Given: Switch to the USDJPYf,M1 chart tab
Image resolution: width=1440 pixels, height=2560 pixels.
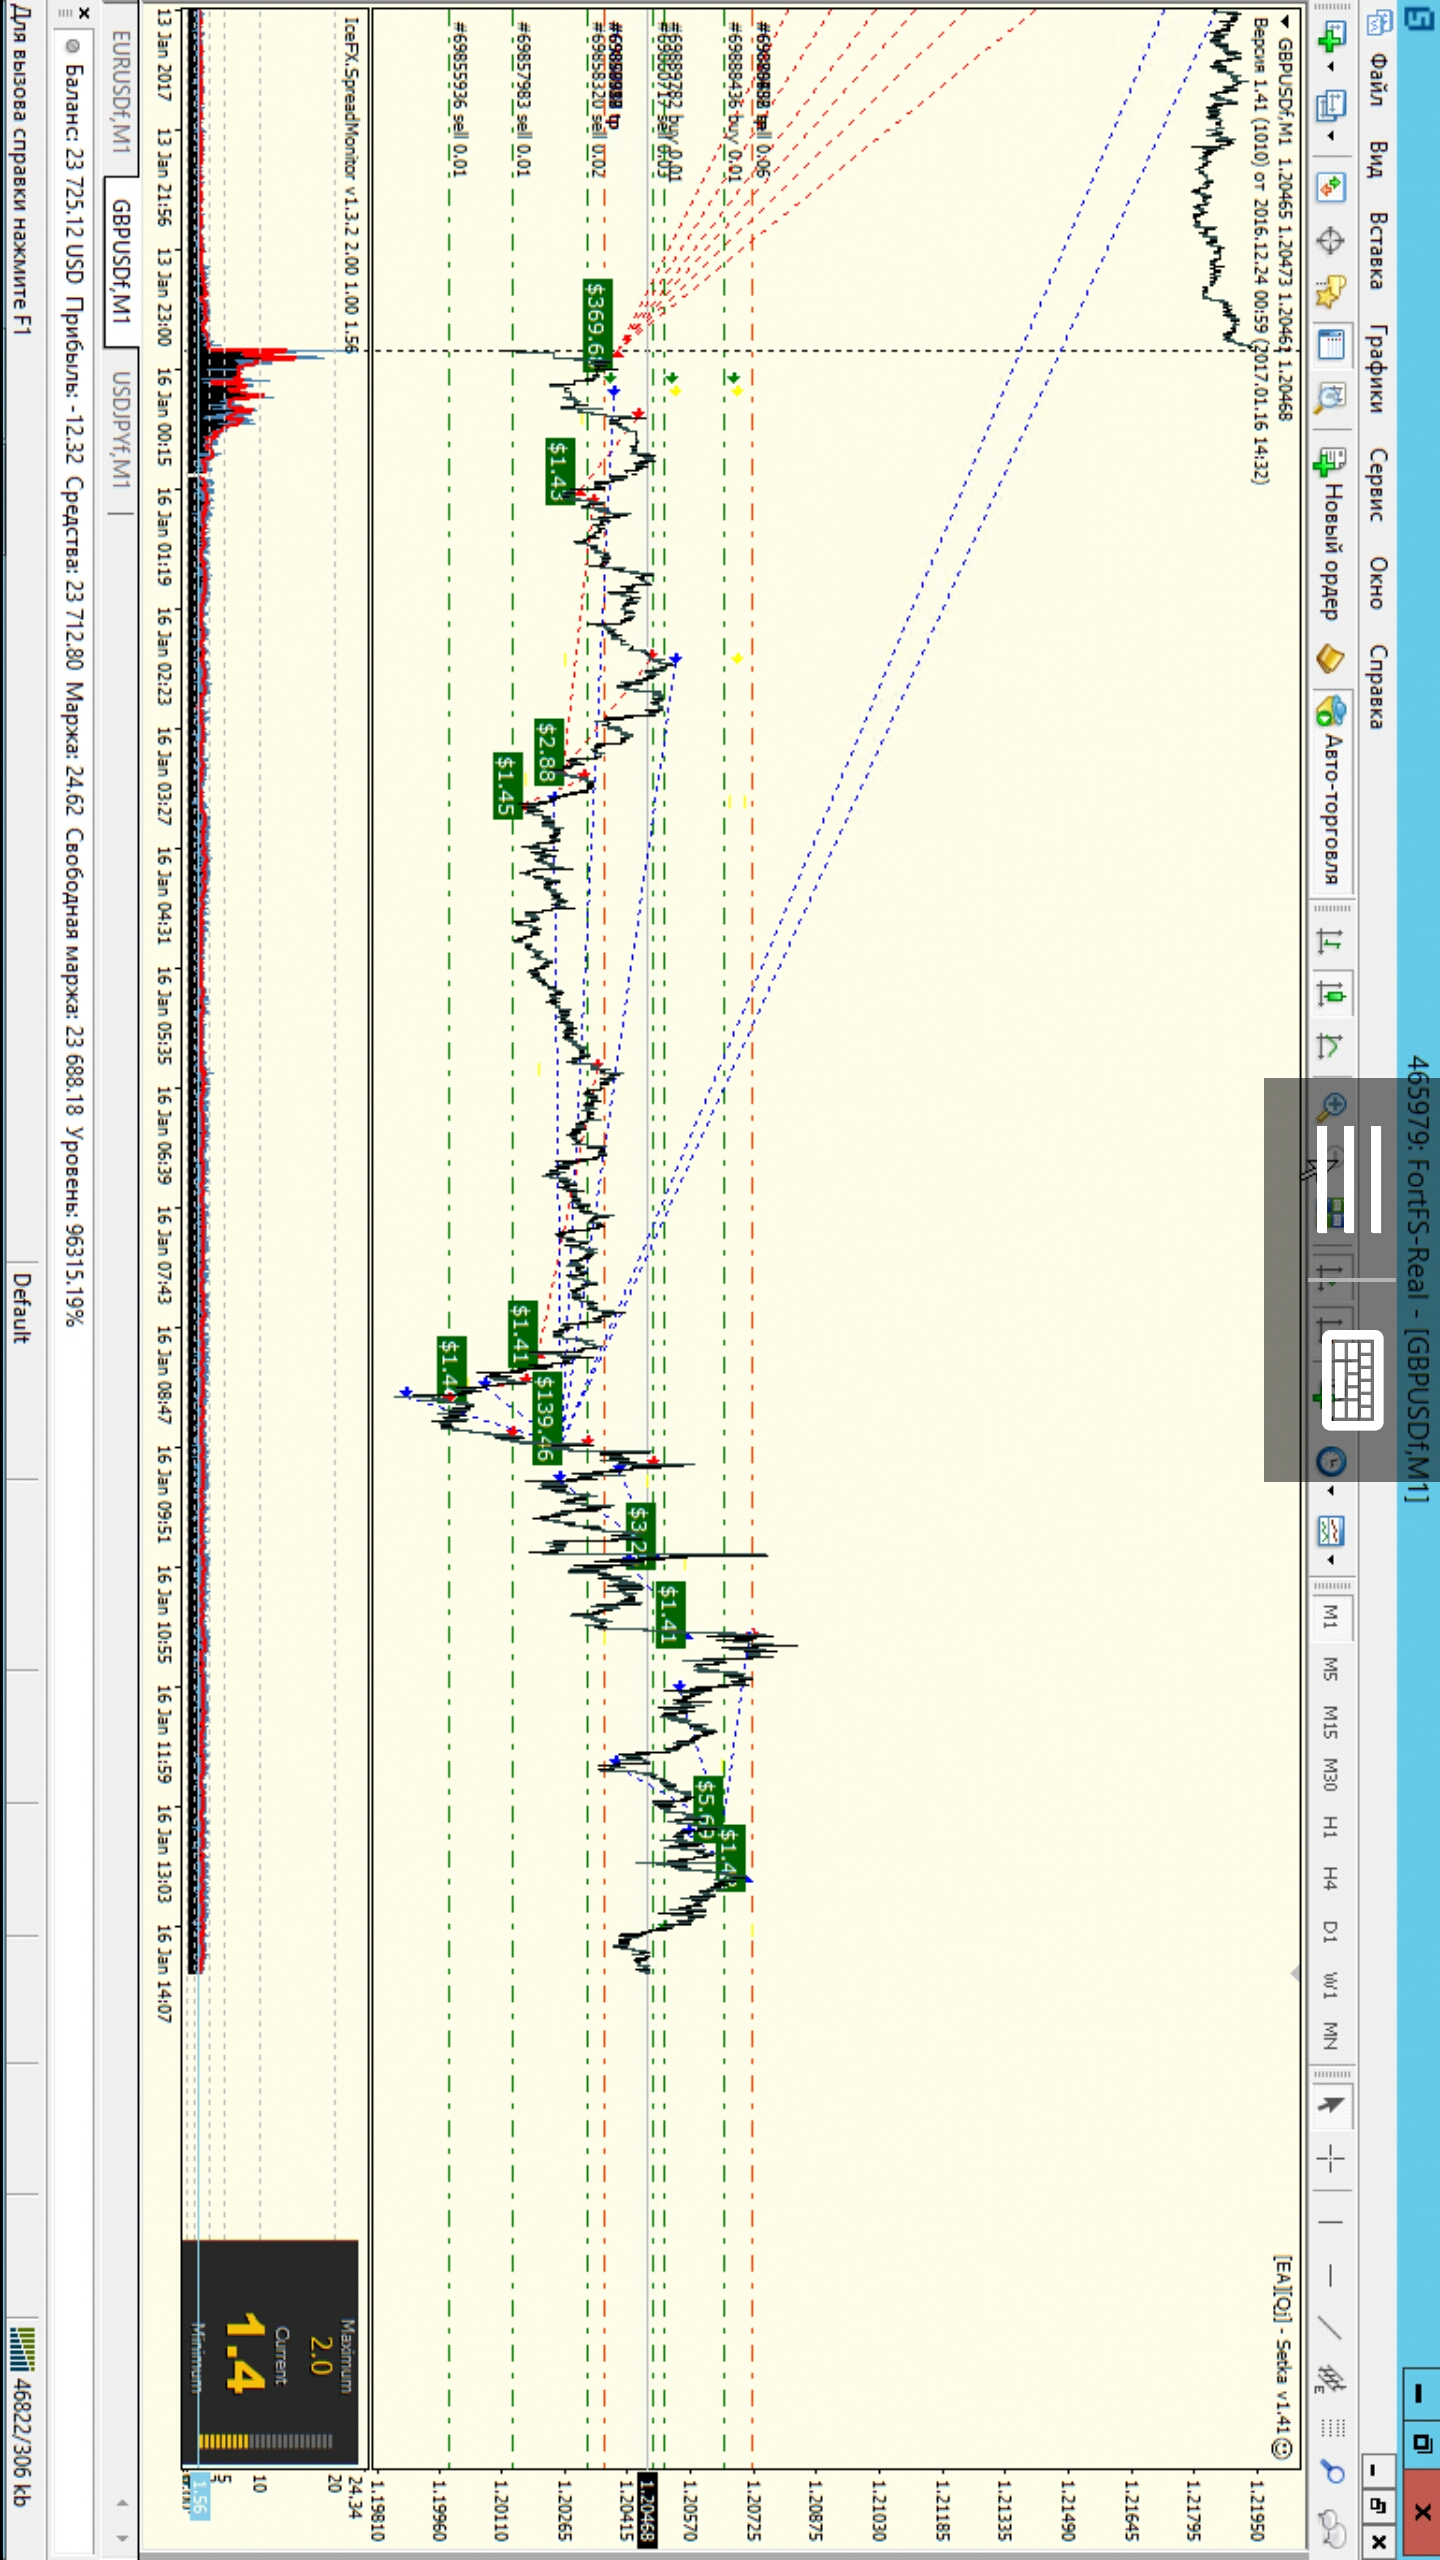Looking at the screenshot, I should coord(120,429).
